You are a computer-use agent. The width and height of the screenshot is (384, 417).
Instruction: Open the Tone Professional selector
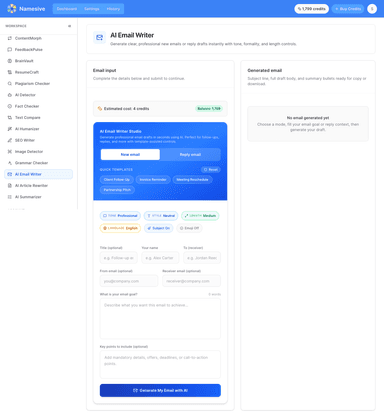[x=120, y=216]
